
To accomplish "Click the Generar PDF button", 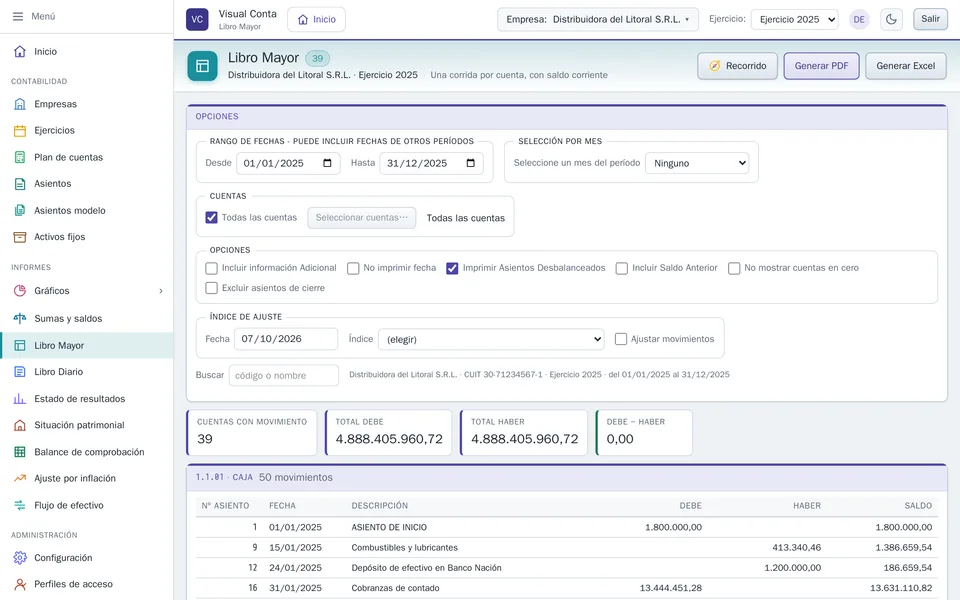I will [x=821, y=66].
